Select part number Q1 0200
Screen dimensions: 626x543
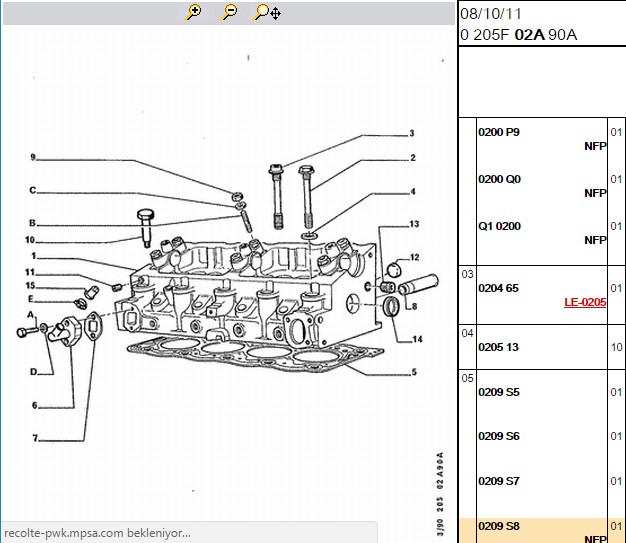click(499, 226)
